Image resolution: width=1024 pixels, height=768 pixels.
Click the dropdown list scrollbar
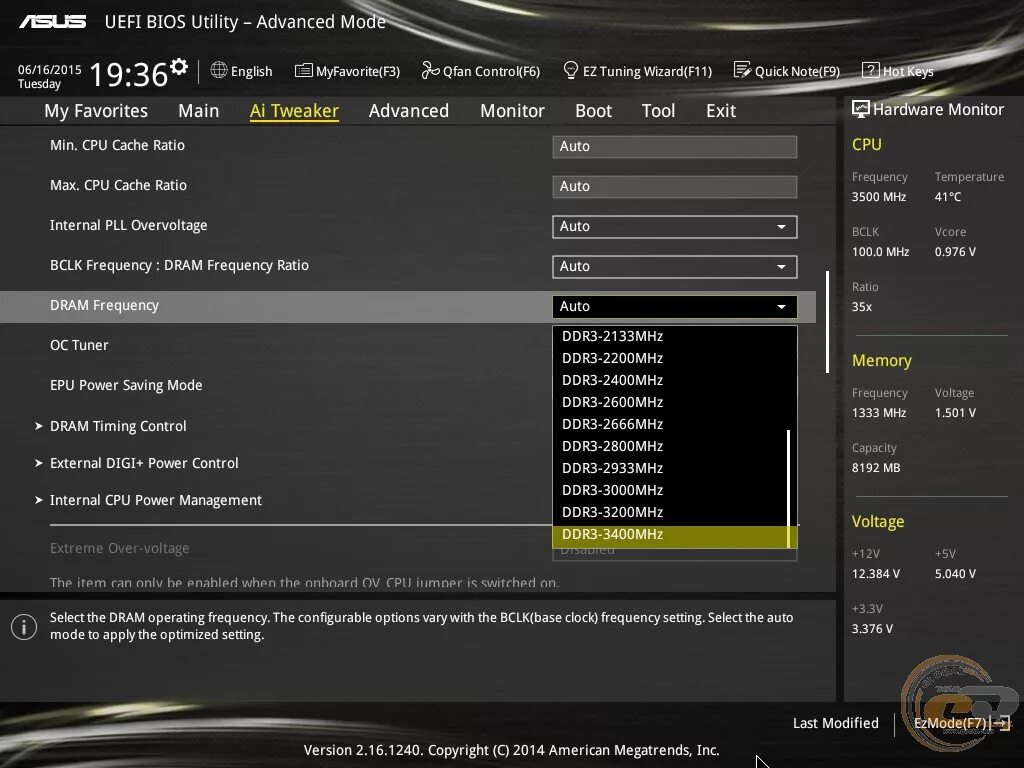789,488
